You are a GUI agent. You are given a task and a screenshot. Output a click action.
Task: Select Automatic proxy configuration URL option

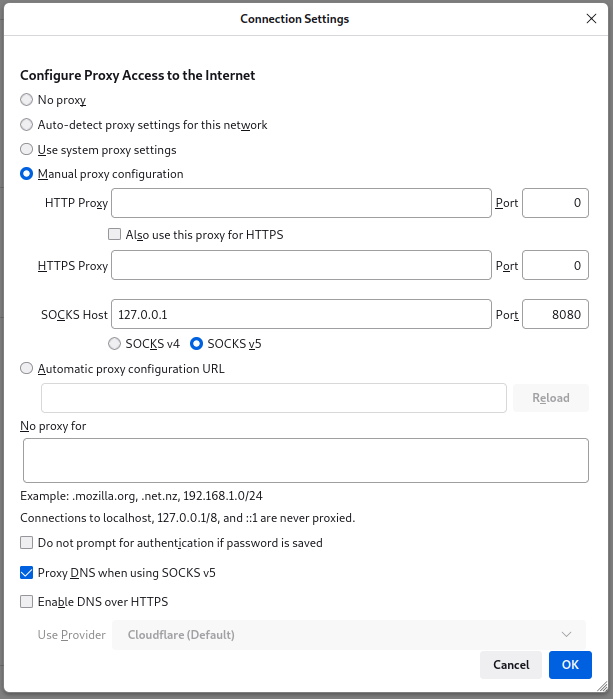tap(27, 368)
